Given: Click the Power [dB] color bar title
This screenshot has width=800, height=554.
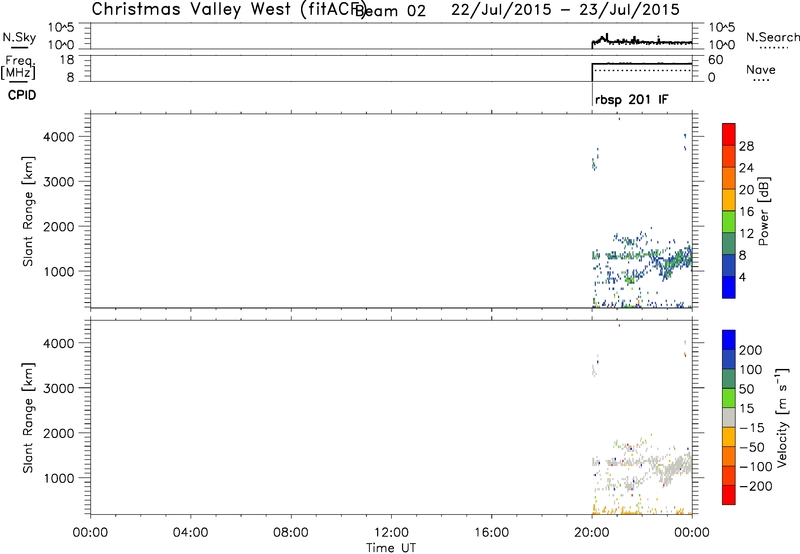Looking at the screenshot, I should coord(763,211).
